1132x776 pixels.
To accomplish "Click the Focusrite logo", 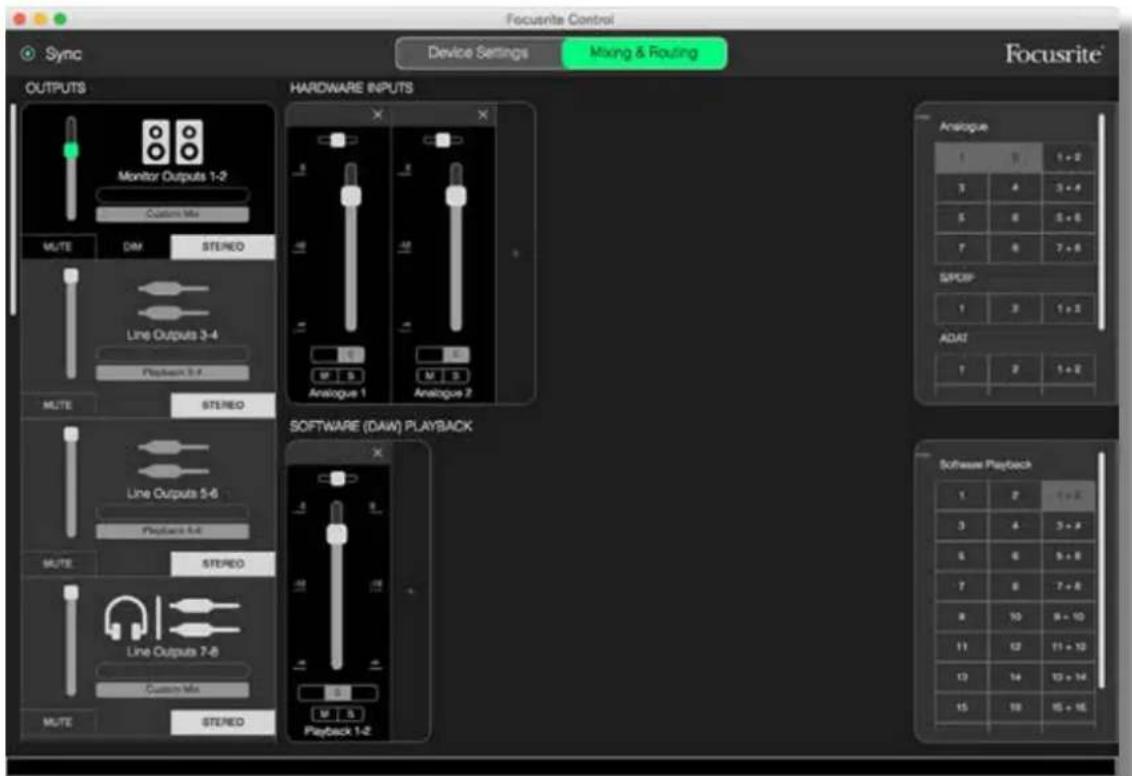I will [x=1054, y=54].
